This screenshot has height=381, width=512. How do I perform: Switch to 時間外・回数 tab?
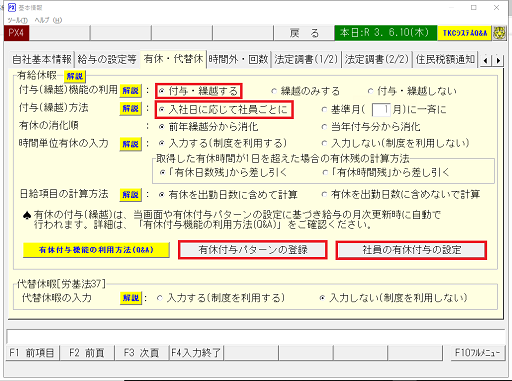click(239, 59)
